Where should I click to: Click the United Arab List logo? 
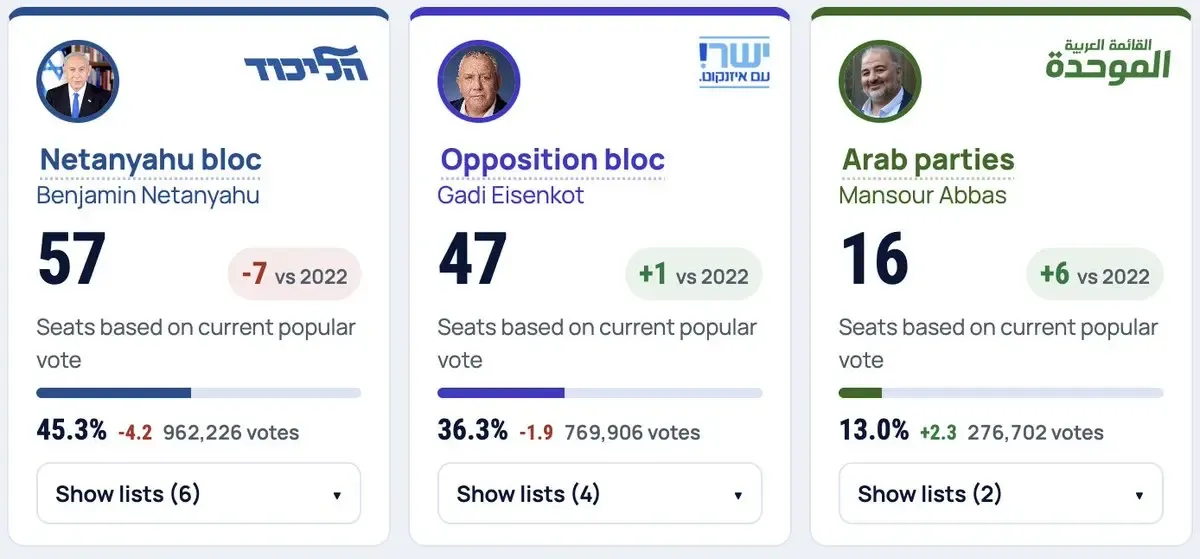click(x=1108, y=60)
